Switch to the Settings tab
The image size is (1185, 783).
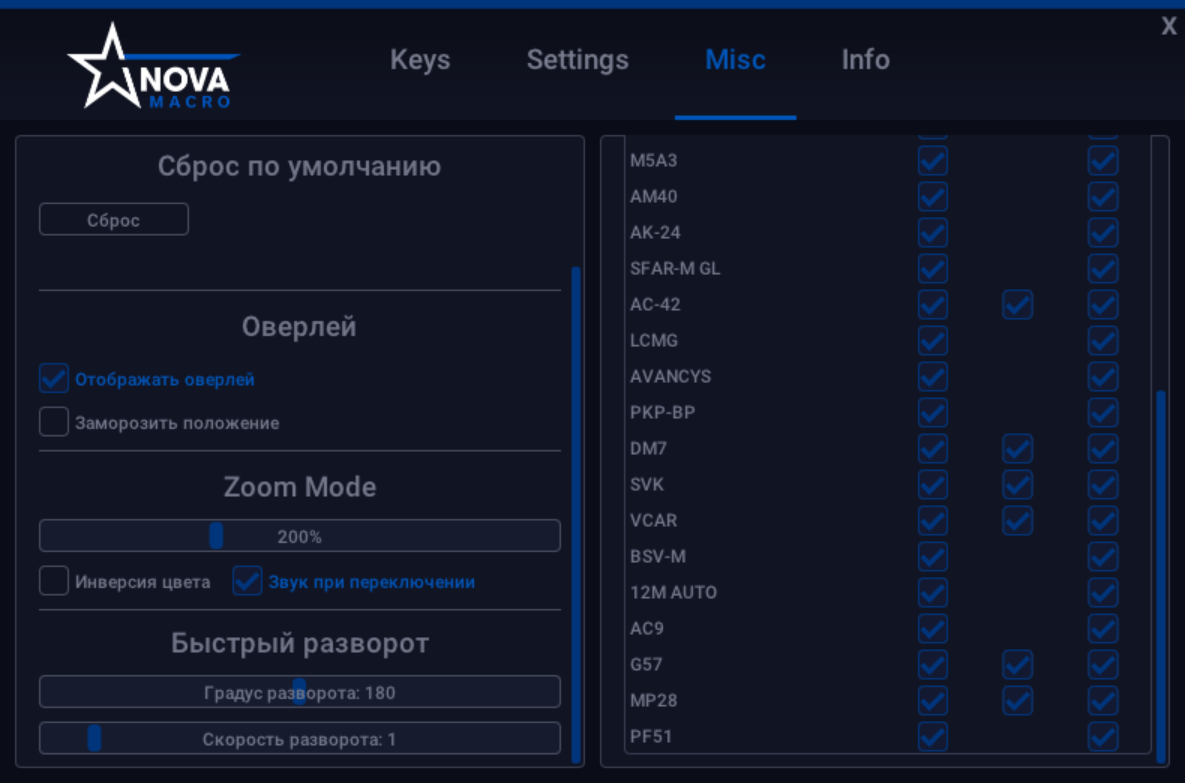click(x=577, y=60)
